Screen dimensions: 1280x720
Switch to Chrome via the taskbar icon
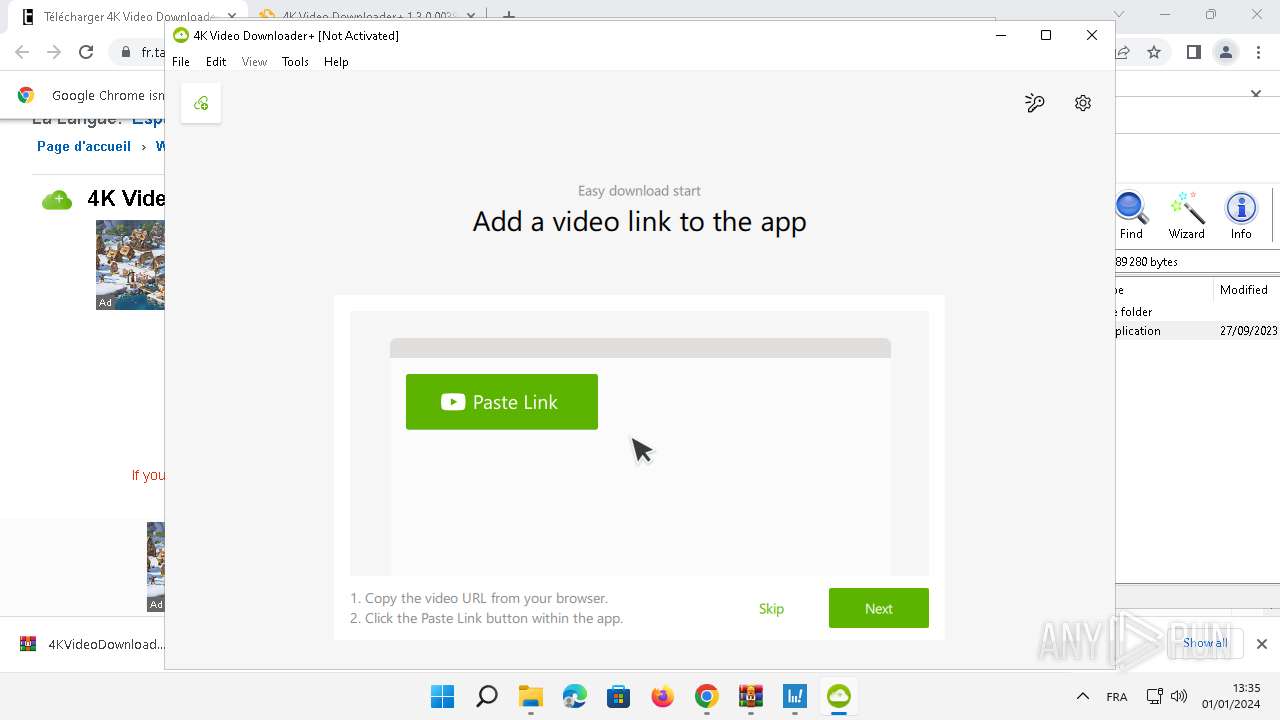[x=706, y=696]
